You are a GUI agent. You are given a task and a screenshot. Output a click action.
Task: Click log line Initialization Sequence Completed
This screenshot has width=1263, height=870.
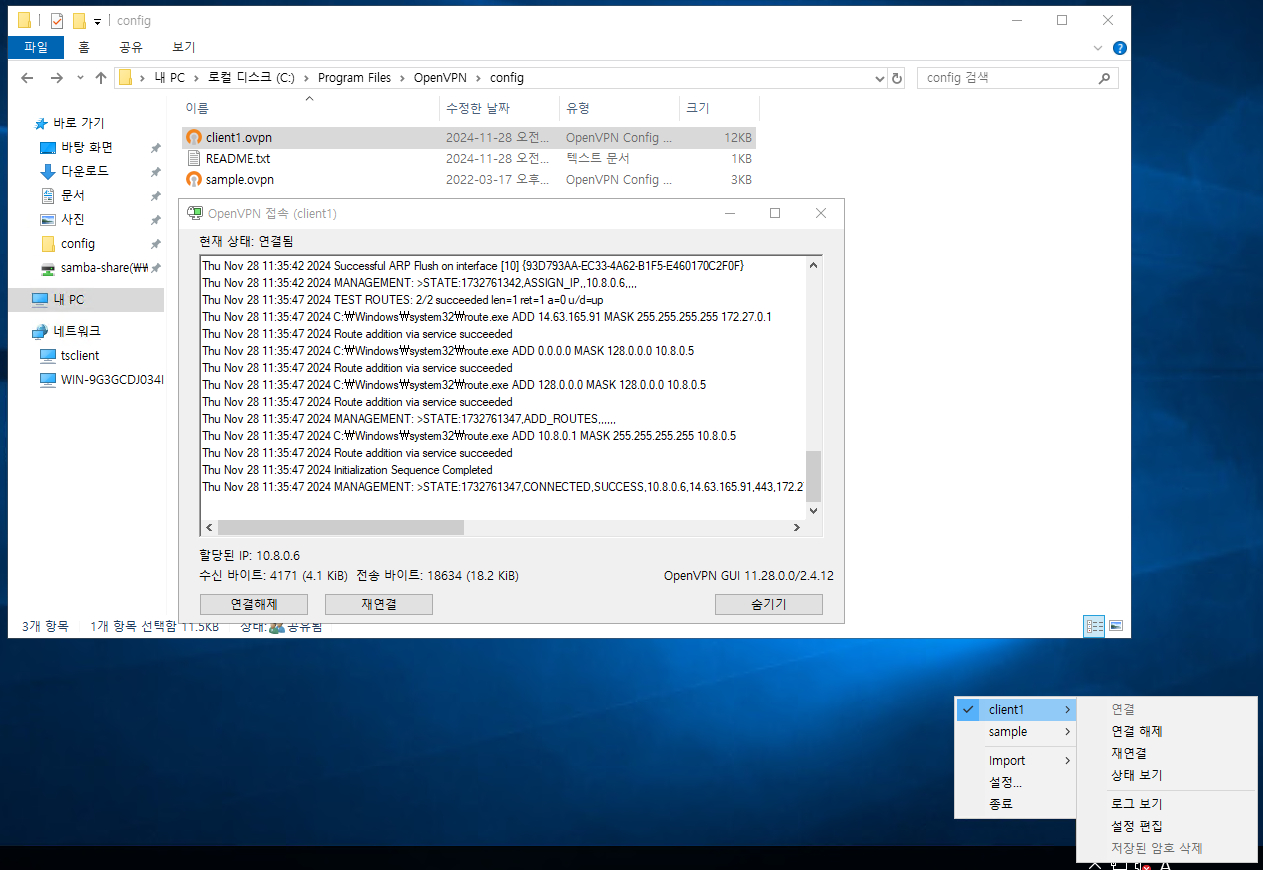[x=347, y=470]
